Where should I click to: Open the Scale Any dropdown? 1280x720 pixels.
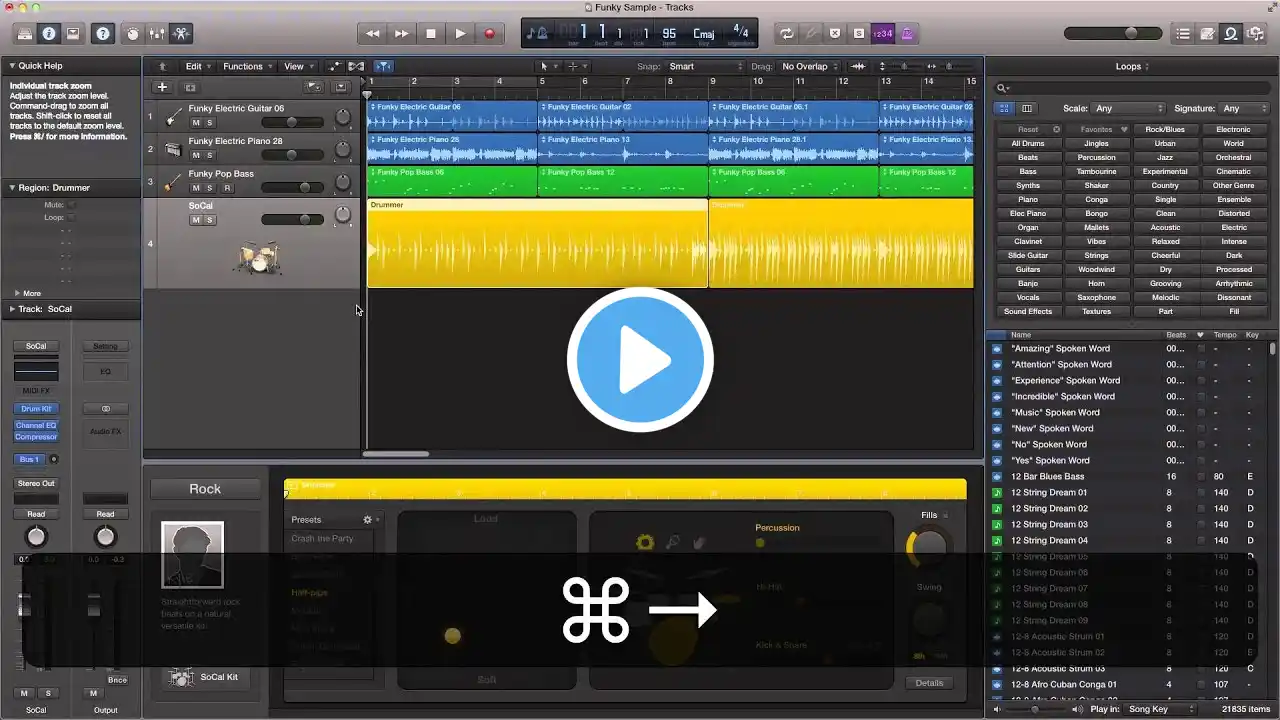1129,108
